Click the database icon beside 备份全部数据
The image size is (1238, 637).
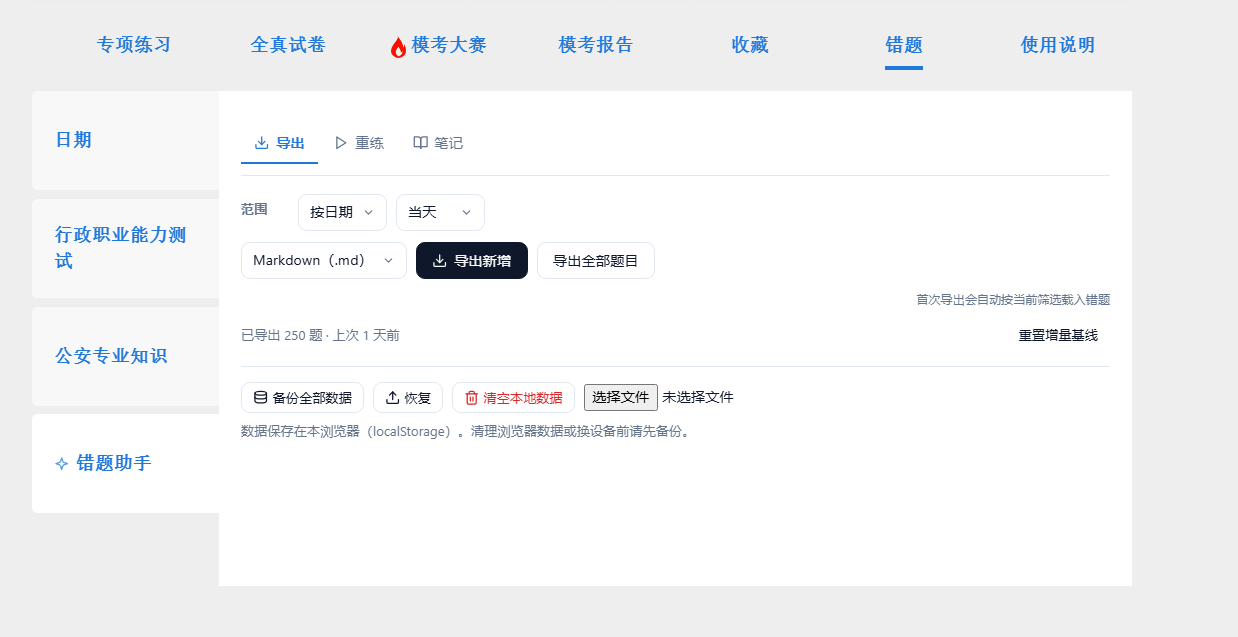(x=261, y=397)
